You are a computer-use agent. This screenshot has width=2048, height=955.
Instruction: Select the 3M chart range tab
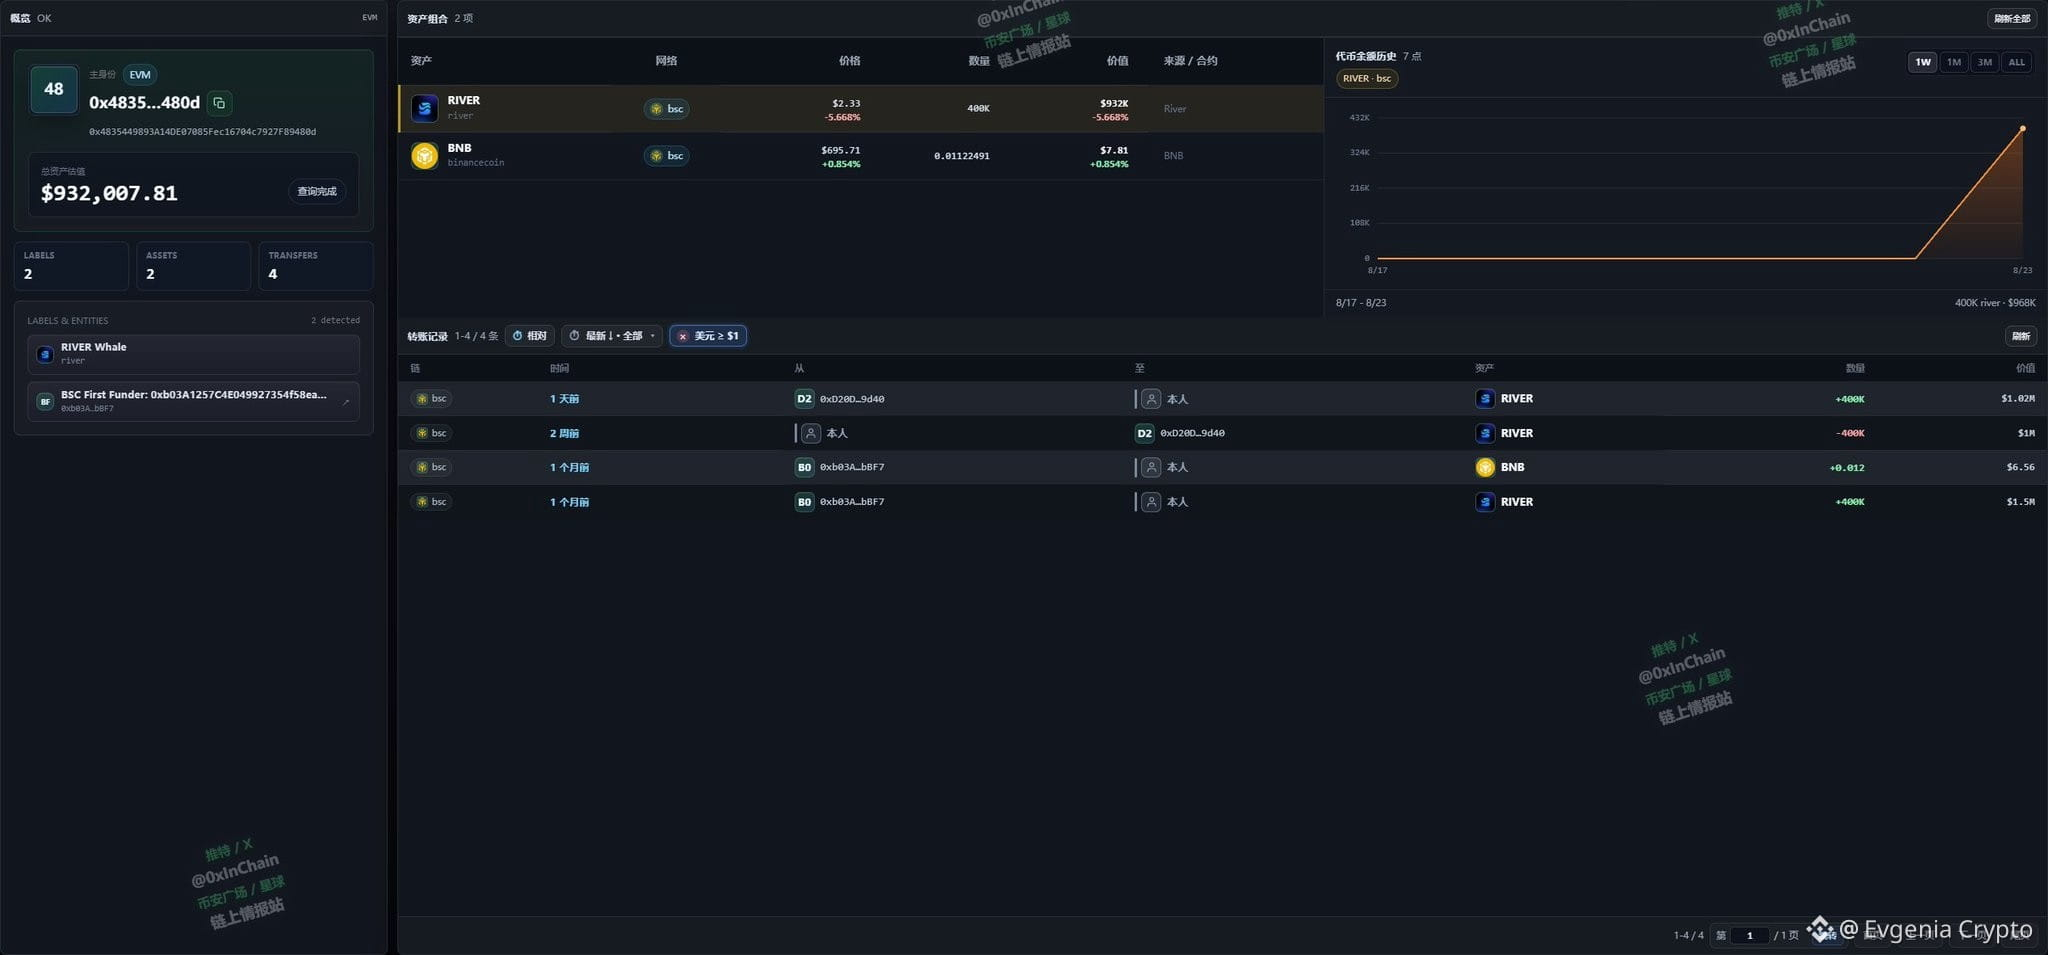(1985, 62)
